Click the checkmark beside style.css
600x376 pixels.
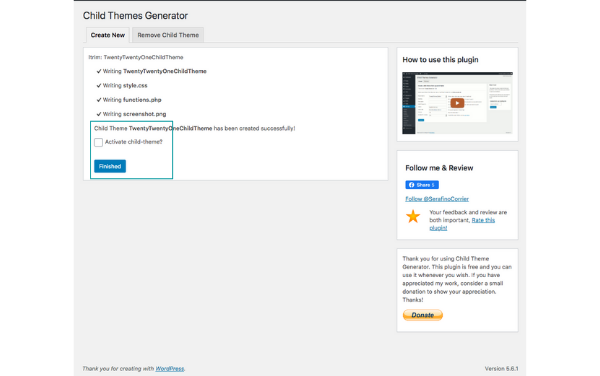click(x=99, y=86)
